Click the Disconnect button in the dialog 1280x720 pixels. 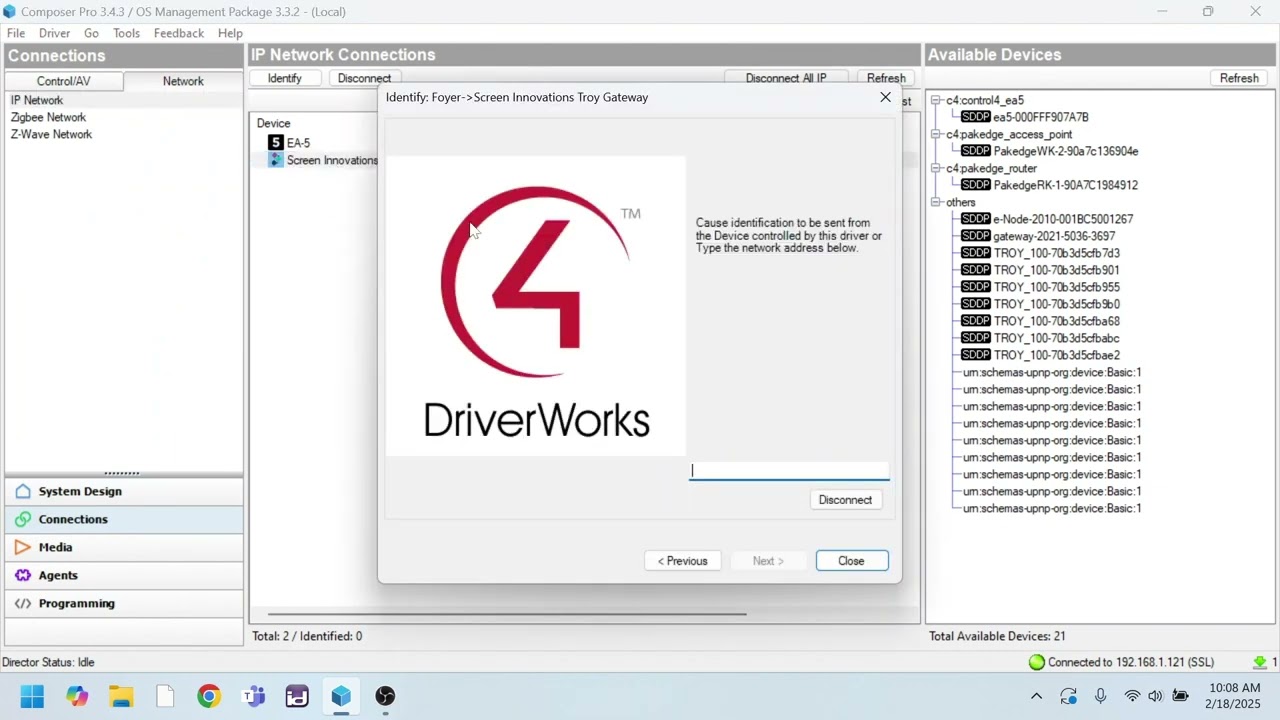pos(845,500)
